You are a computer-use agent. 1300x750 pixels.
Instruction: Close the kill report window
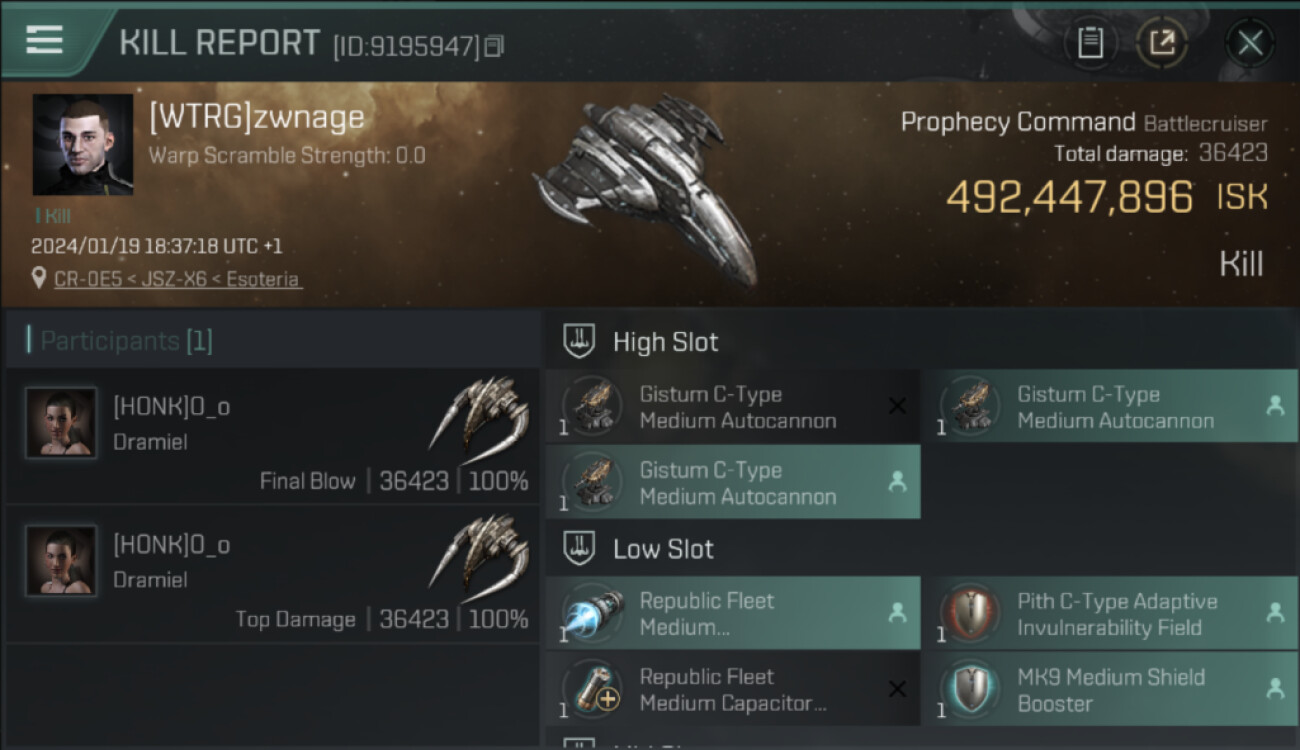[x=1250, y=43]
